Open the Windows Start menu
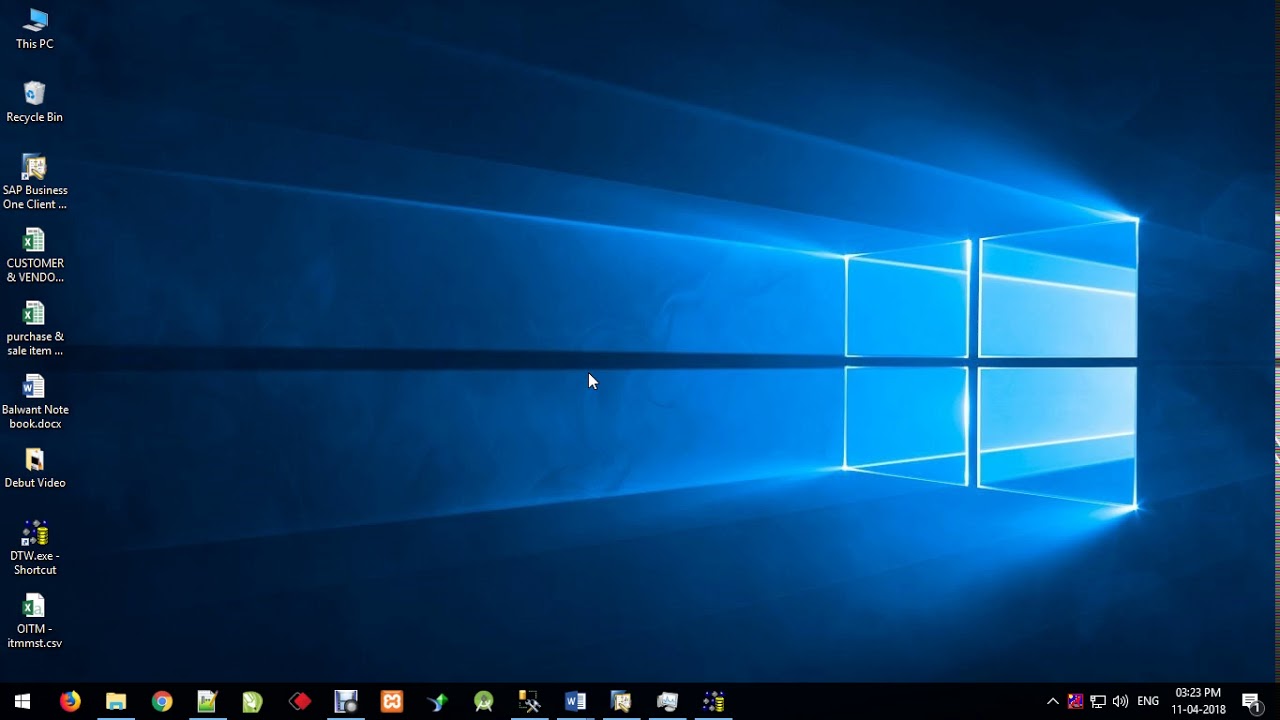Screen dimensions: 1280x720 22,701
